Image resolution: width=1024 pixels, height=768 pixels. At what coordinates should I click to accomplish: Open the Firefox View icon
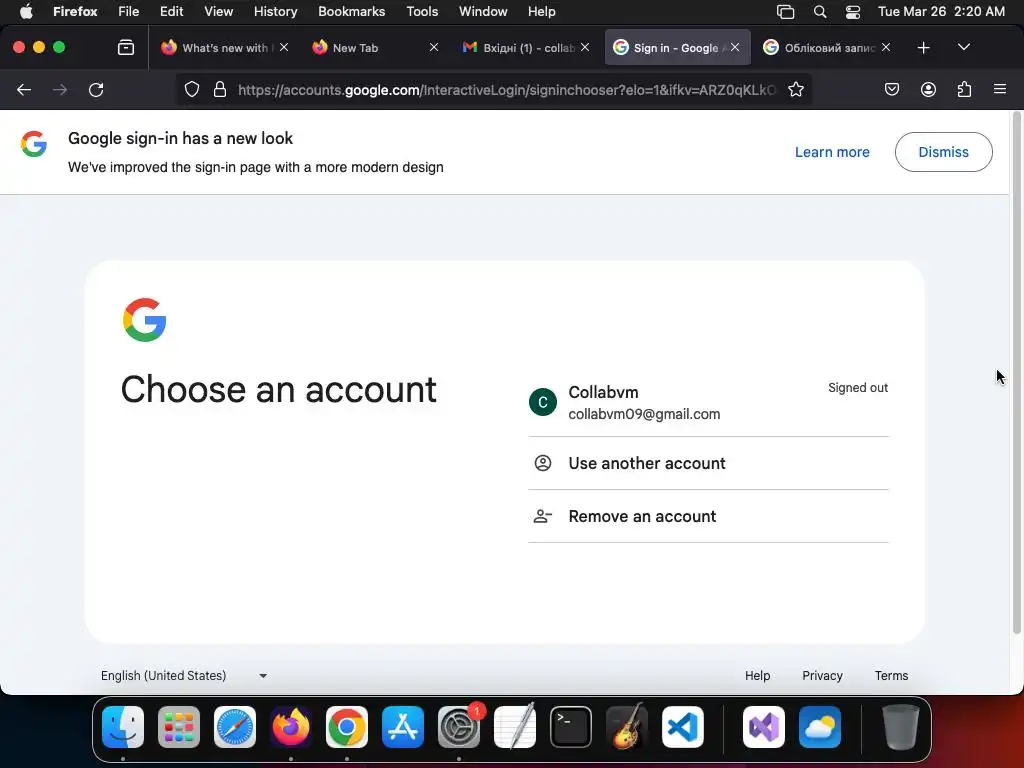[126, 47]
